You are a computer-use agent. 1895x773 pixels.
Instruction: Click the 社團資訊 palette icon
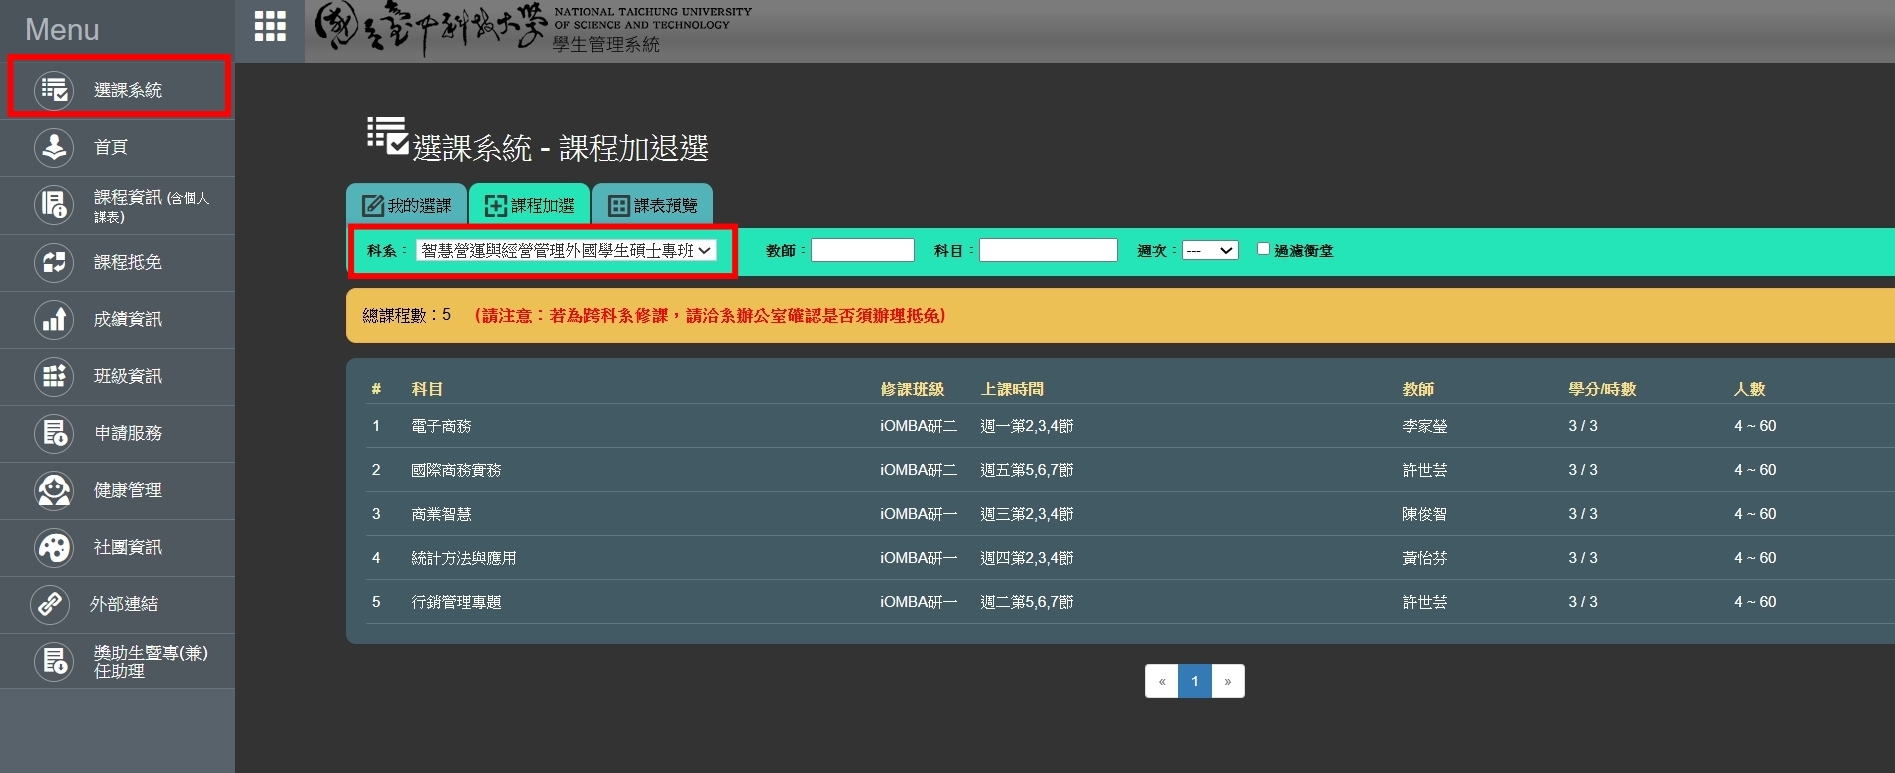click(x=54, y=547)
